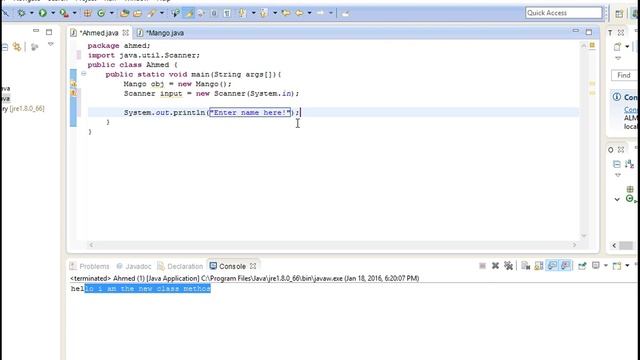Click the Previous Annotation icon in toolbar
Viewport: 640px width, 360px height.
pos(264,13)
